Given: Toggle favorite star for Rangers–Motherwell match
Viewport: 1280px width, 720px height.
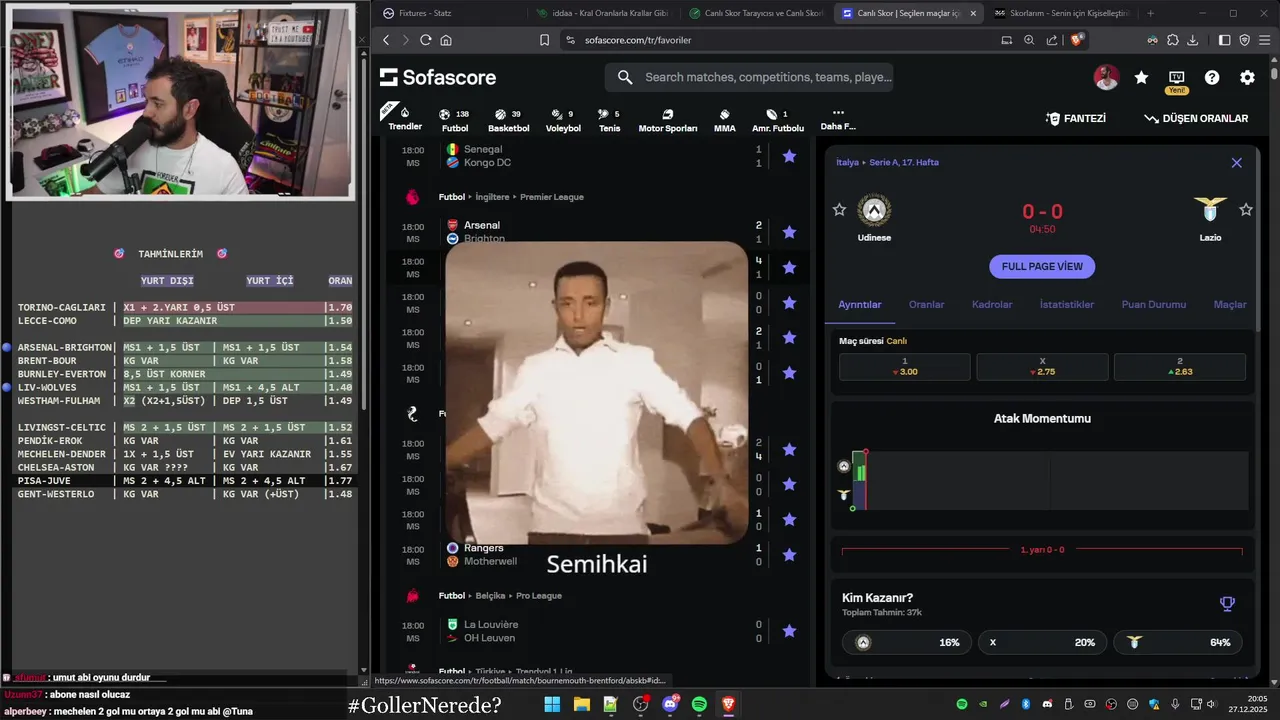Looking at the screenshot, I should pyautogui.click(x=789, y=555).
